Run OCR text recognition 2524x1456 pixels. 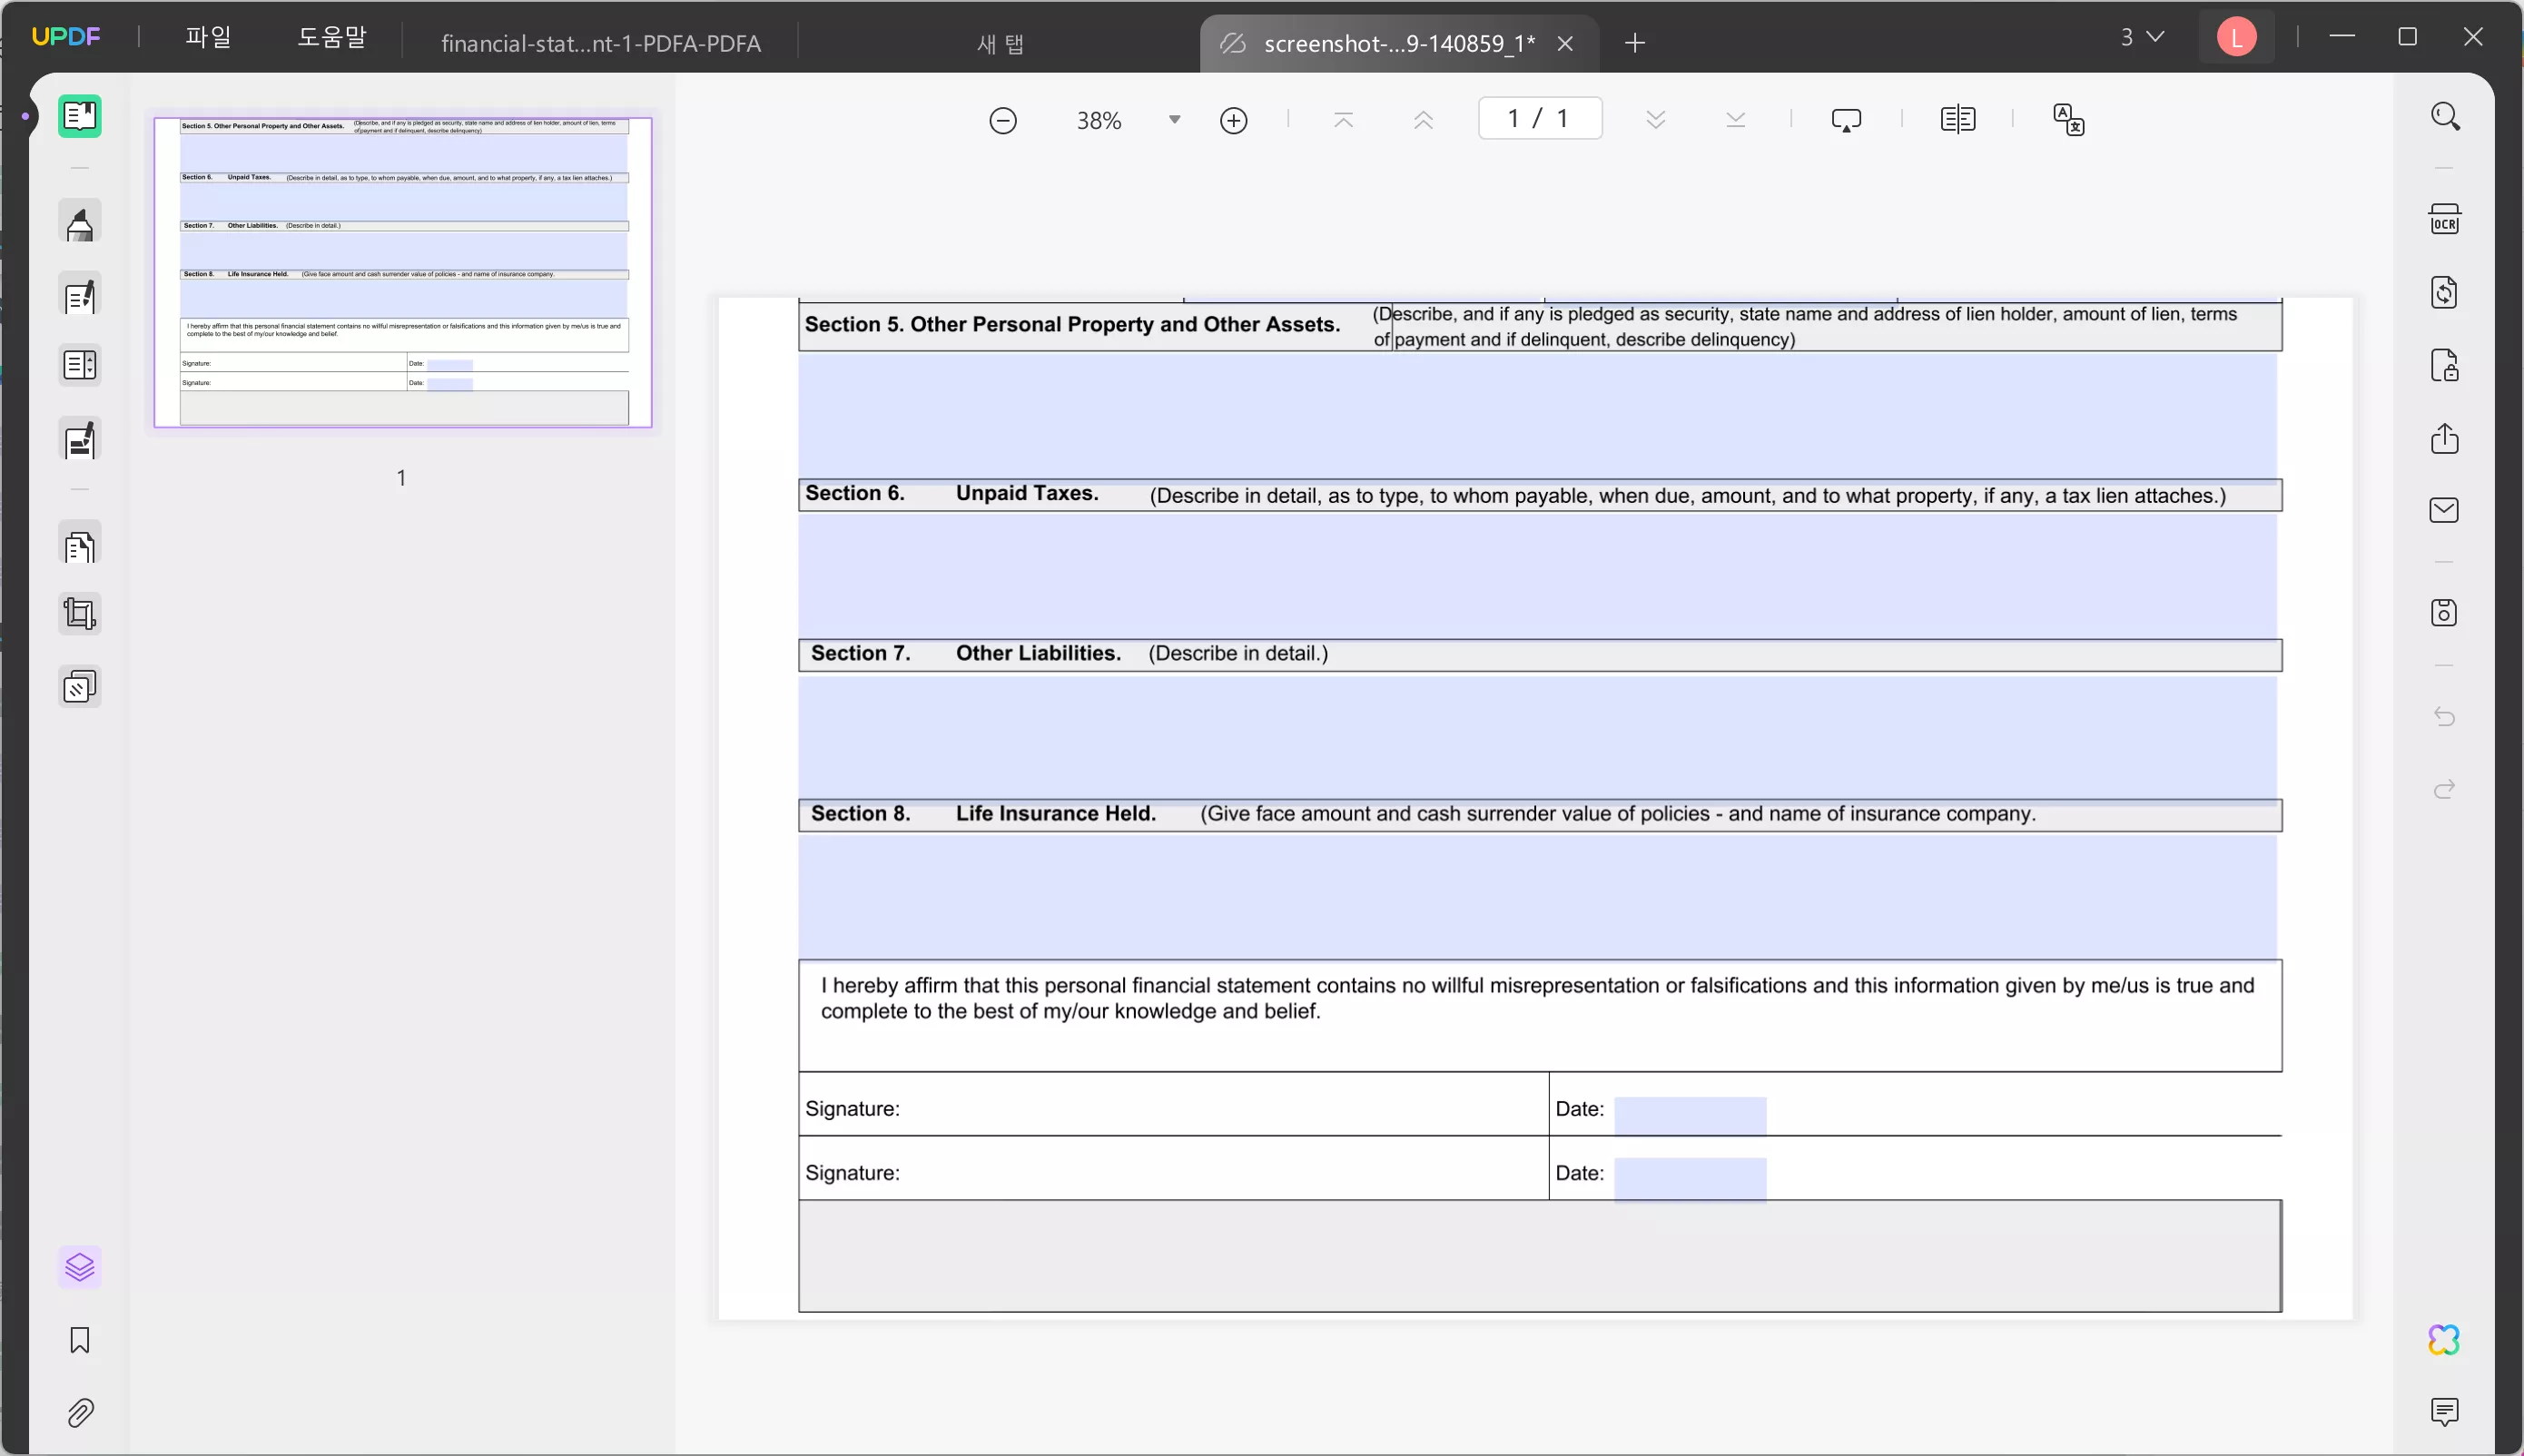point(2444,220)
